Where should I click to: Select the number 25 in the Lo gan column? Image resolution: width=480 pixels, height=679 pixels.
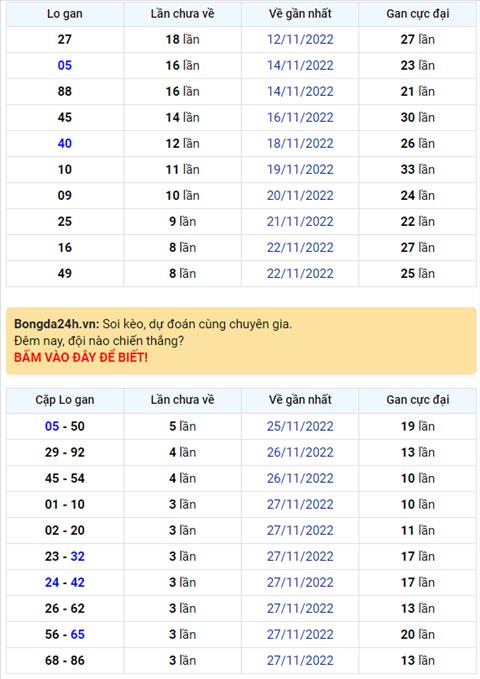65,221
